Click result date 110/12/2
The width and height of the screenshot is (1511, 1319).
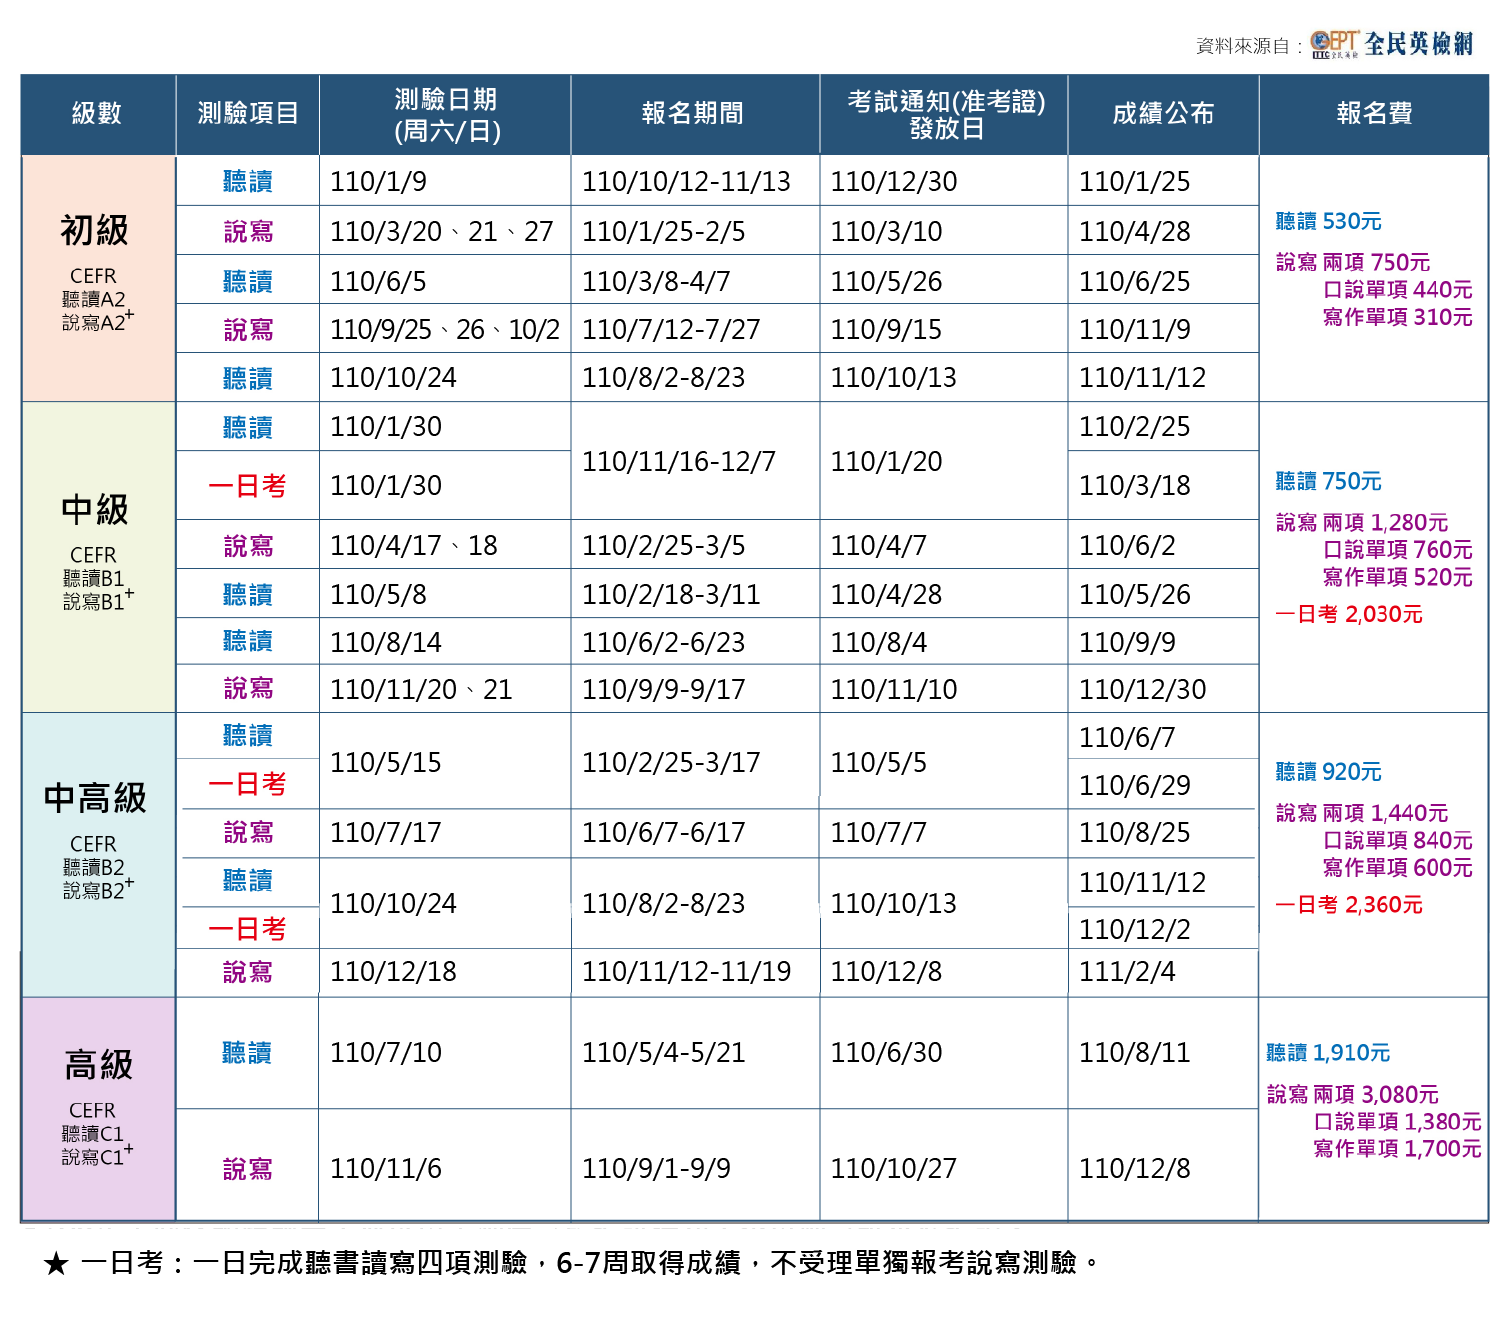(x=1134, y=930)
